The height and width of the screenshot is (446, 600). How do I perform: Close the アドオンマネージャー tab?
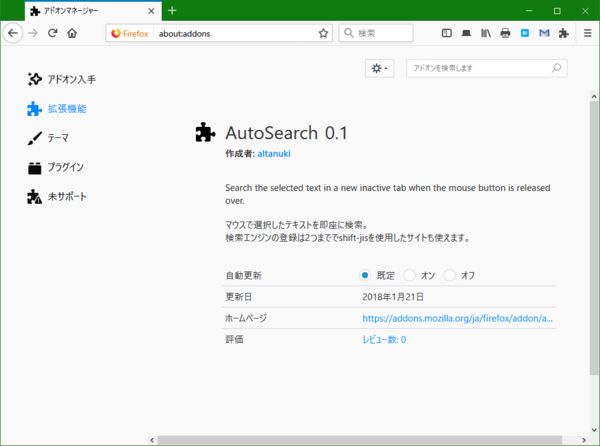pyautogui.click(x=151, y=11)
